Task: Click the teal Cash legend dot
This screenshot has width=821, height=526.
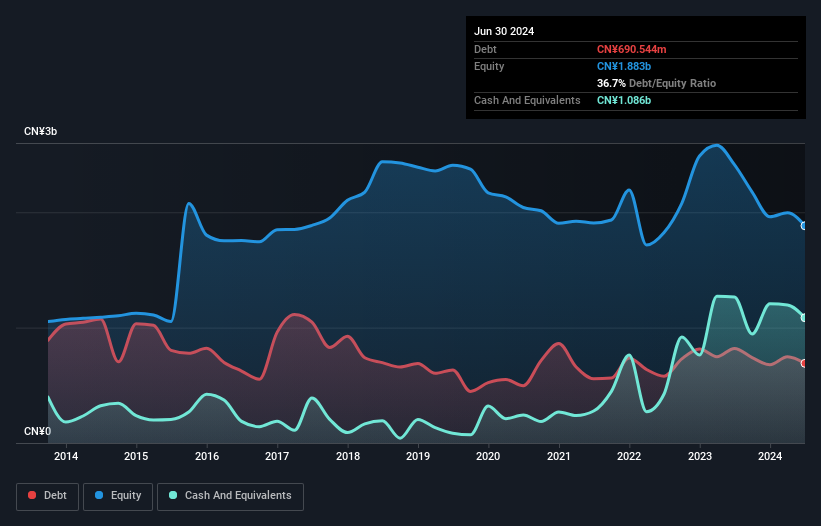Action: (173, 495)
